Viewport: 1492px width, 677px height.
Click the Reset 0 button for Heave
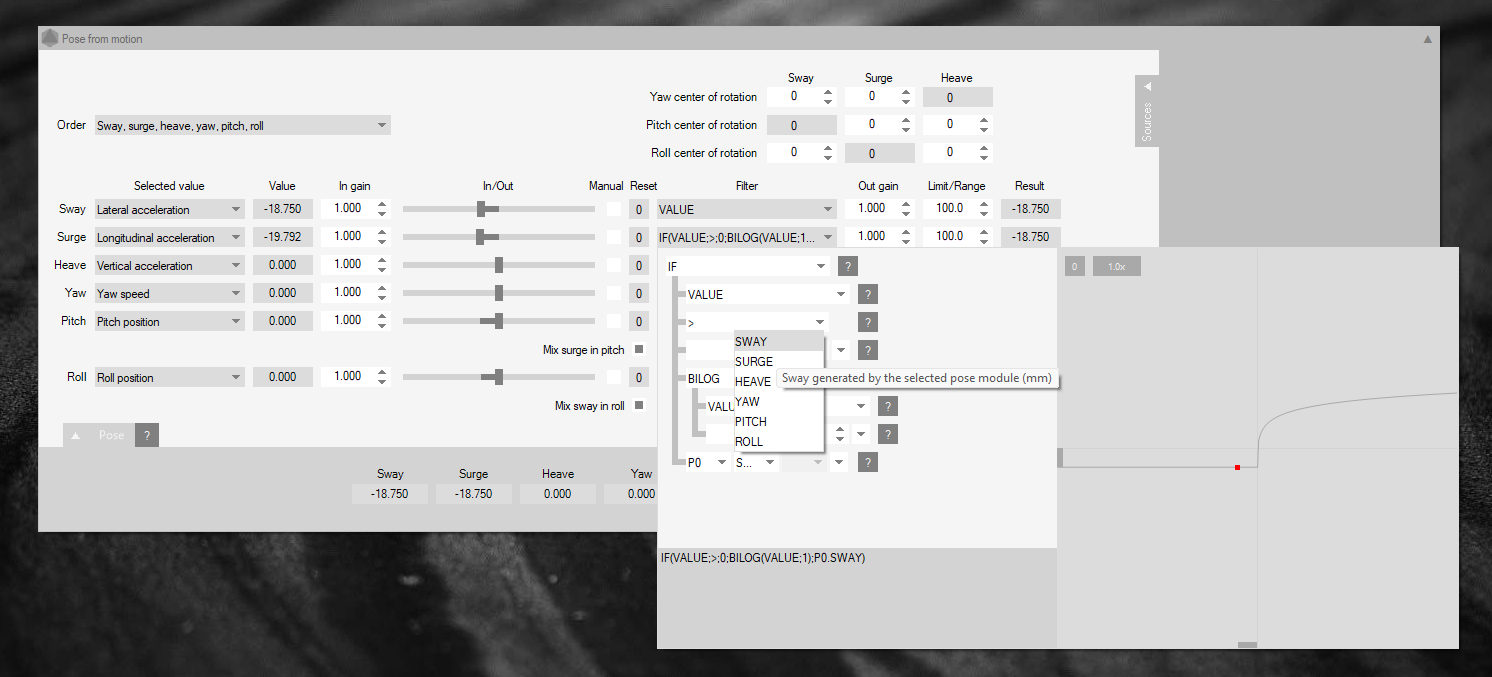[639, 265]
